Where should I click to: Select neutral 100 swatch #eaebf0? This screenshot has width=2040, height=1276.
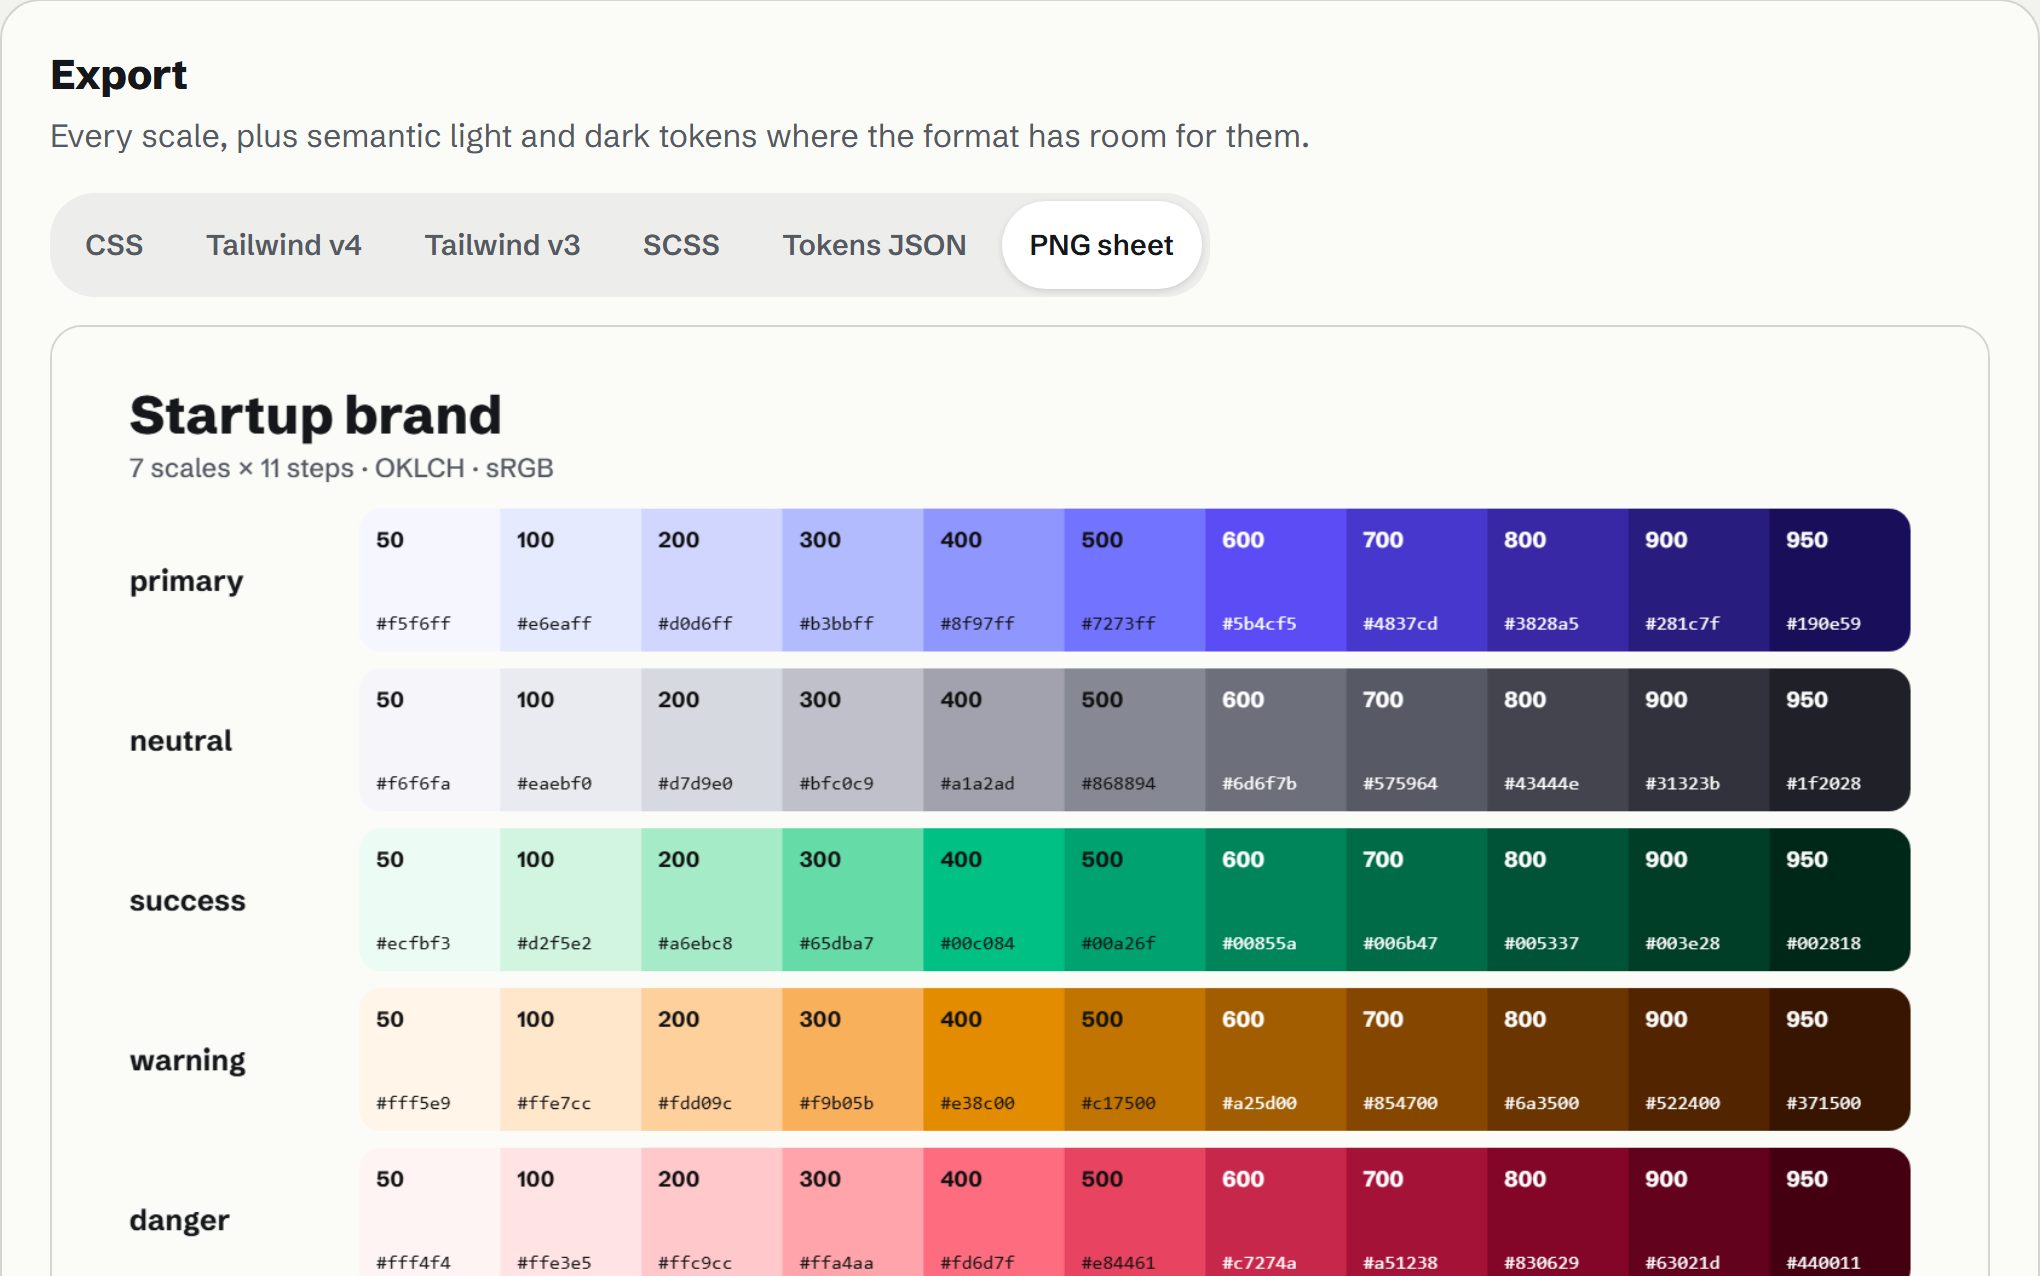(571, 740)
